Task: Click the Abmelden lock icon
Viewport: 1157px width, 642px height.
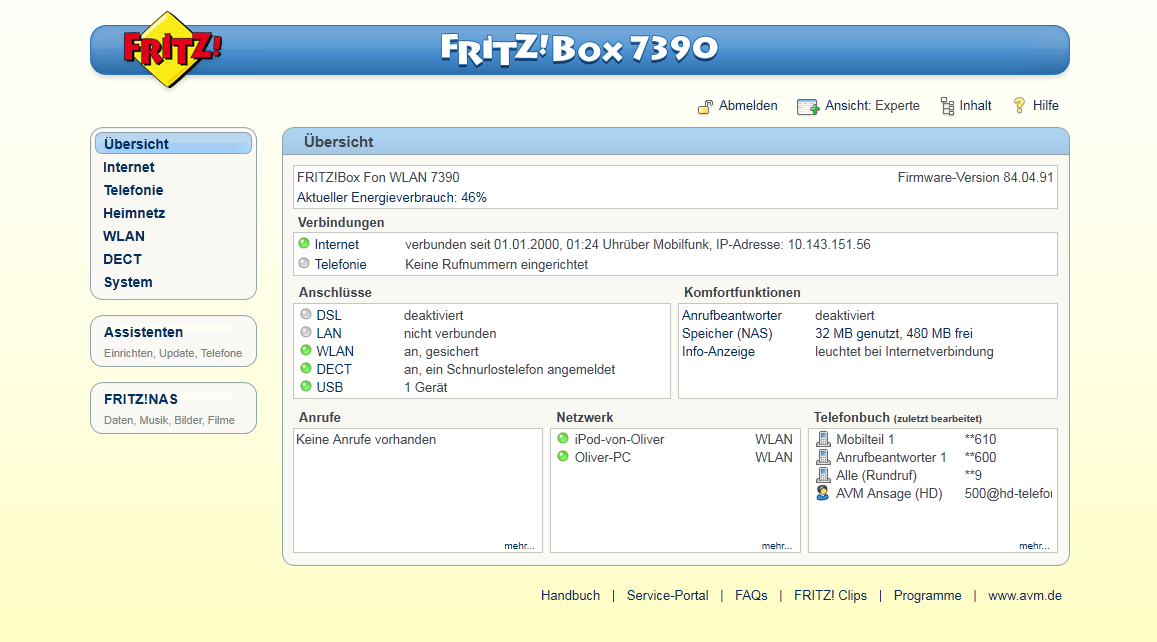Action: 705,107
